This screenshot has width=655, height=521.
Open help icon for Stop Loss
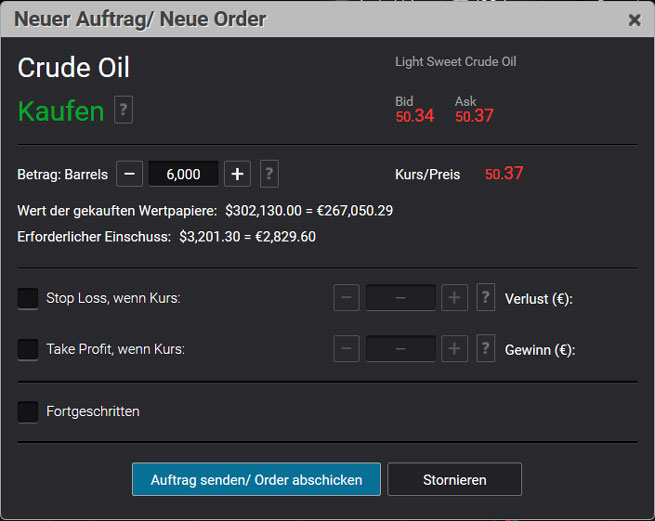[486, 297]
